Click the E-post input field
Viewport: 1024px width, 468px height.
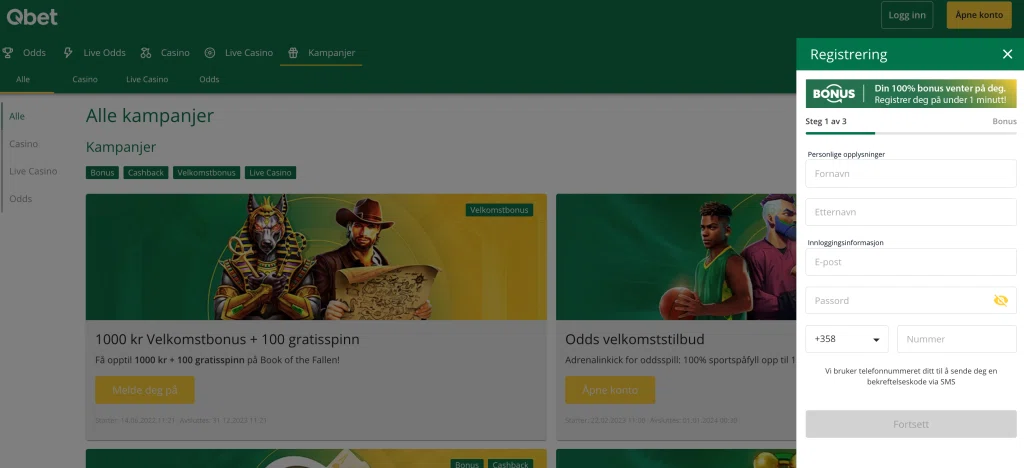coord(911,262)
